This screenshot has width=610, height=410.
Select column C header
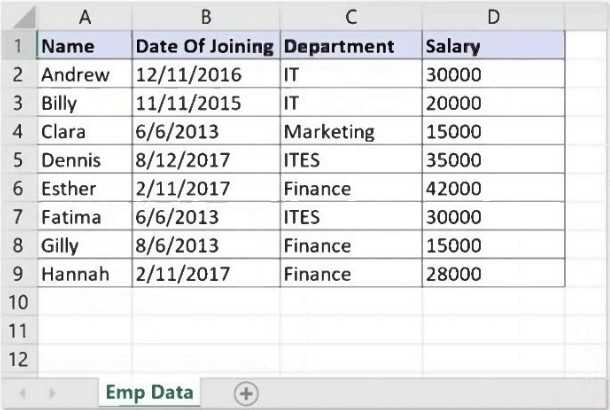tap(350, 16)
